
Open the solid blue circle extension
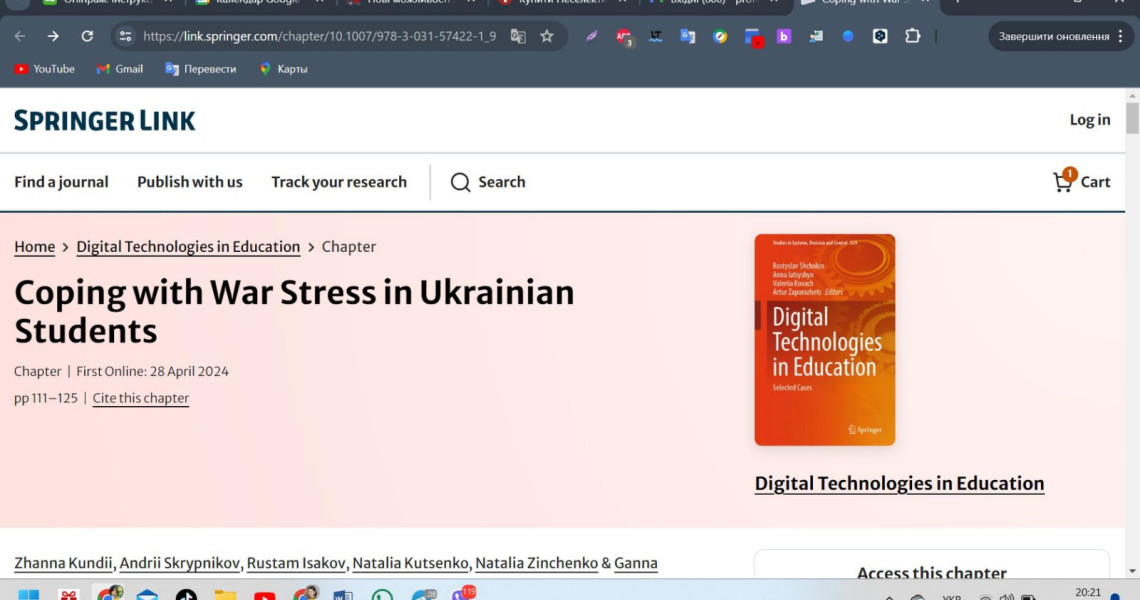[x=848, y=36]
